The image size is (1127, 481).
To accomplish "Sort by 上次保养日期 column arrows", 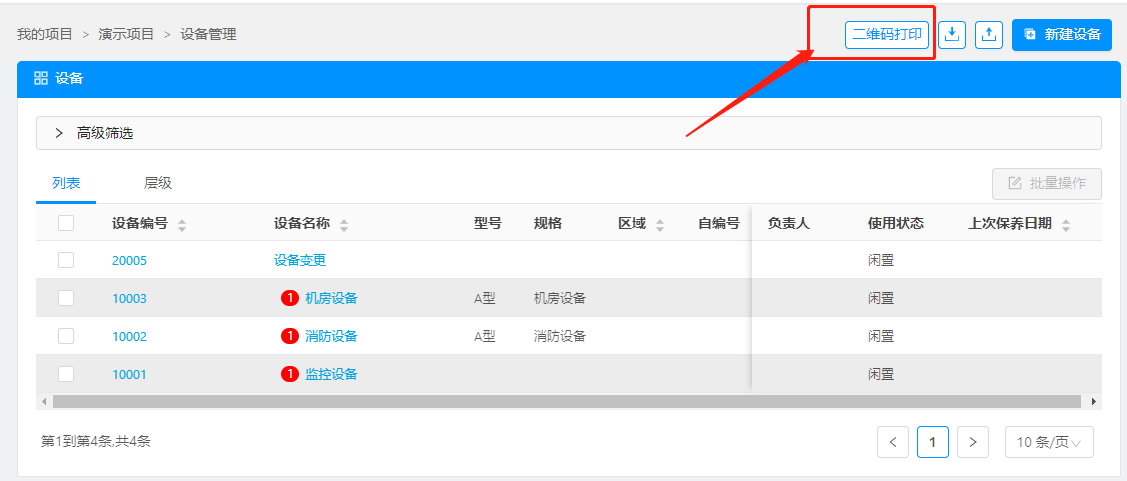I will pyautogui.click(x=1066, y=224).
